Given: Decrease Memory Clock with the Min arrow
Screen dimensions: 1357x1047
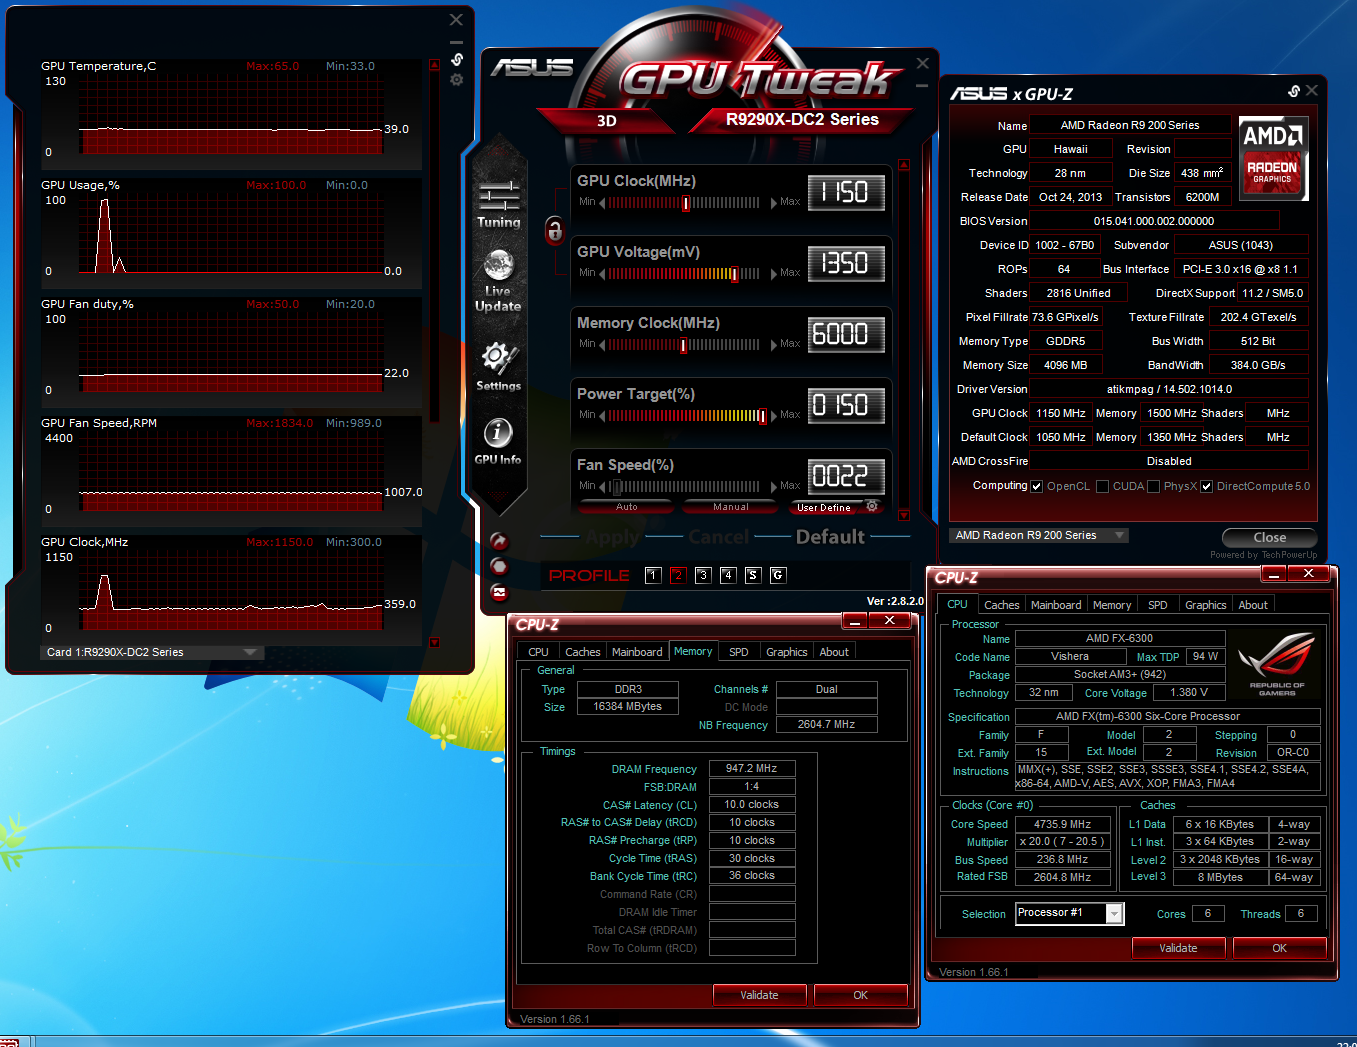Looking at the screenshot, I should 602,344.
